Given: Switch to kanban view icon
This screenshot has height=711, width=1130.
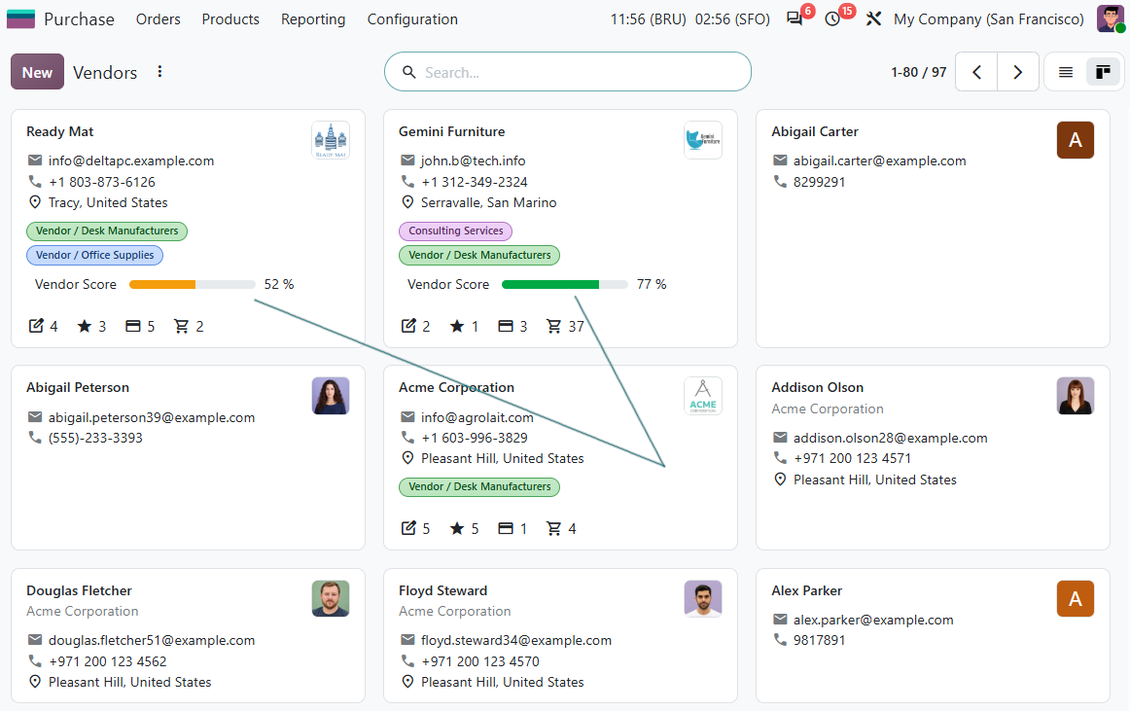Looking at the screenshot, I should point(1103,72).
